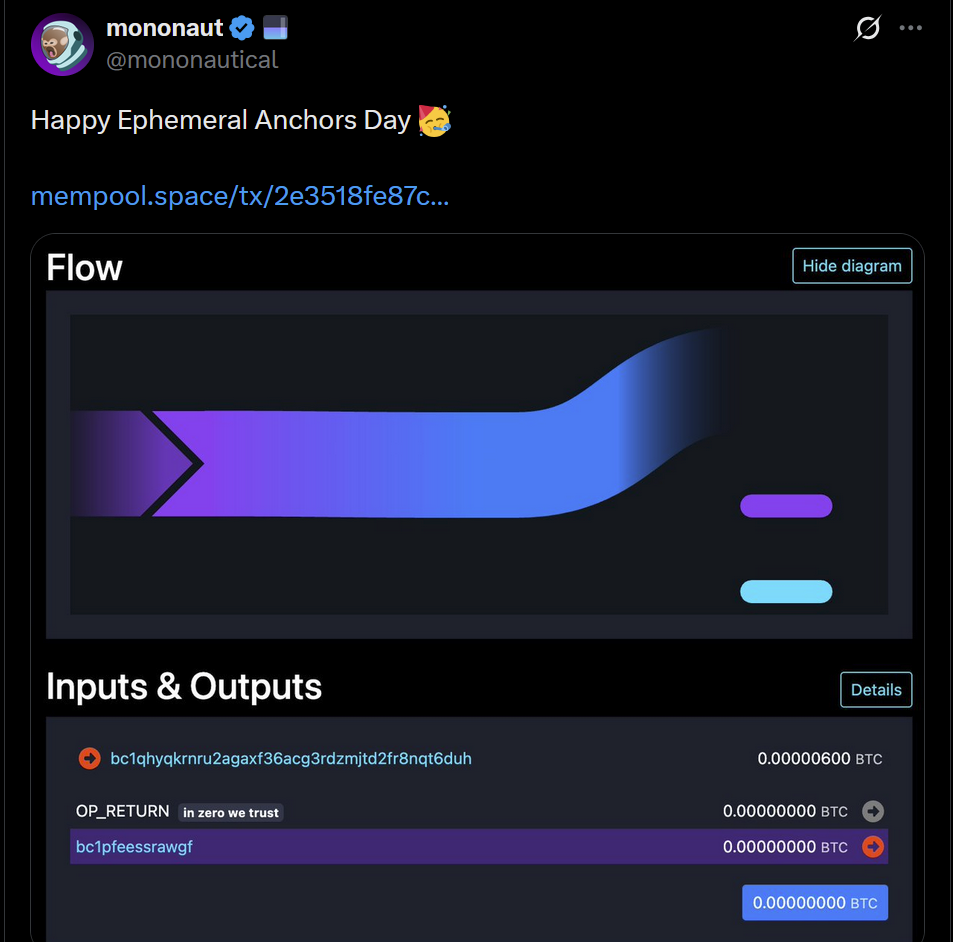Expand transaction Details
The width and height of the screenshot is (953, 942).
[876, 689]
